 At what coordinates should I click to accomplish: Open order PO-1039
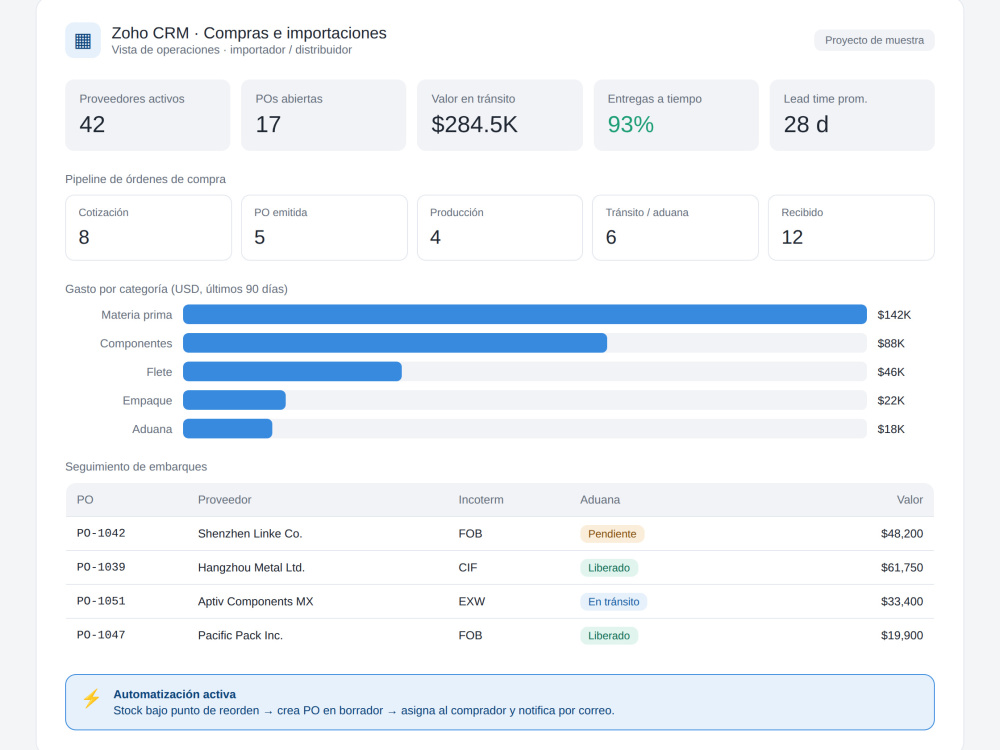coord(101,567)
